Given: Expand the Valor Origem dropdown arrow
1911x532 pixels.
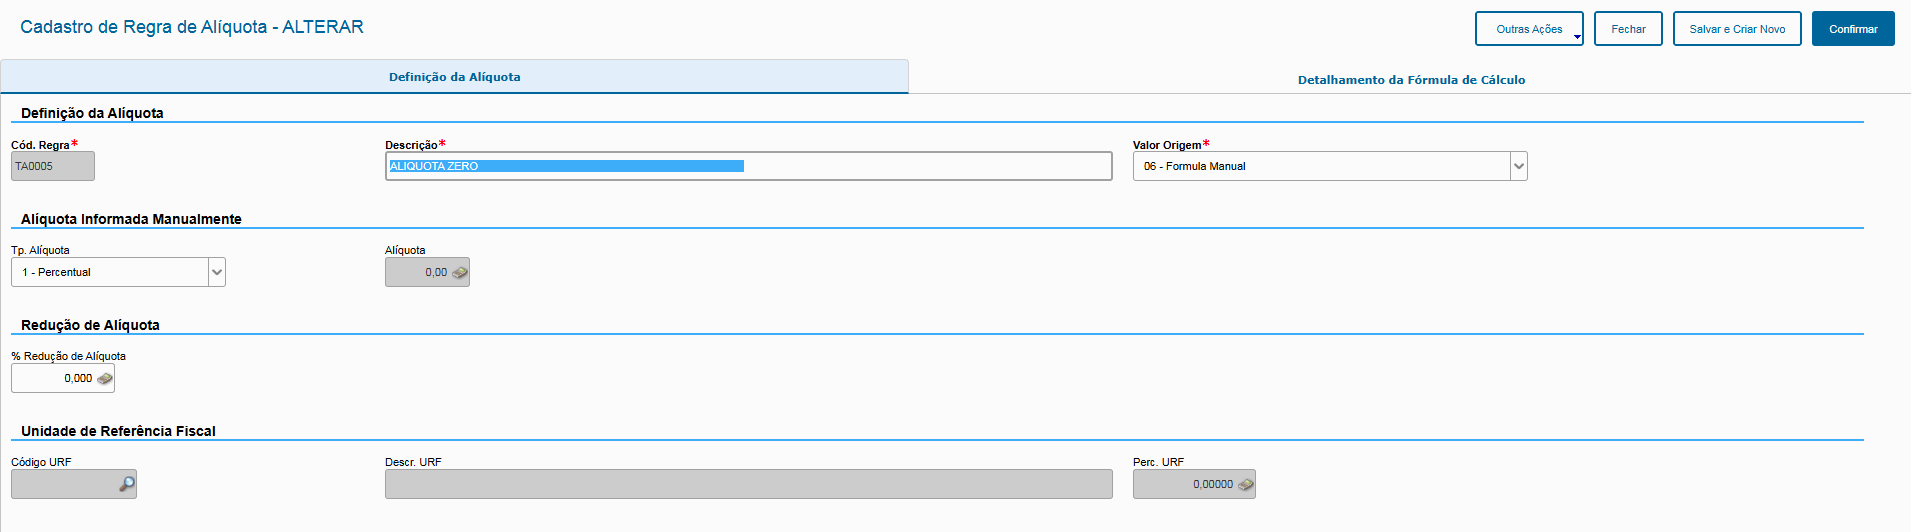Looking at the screenshot, I should [1518, 167].
